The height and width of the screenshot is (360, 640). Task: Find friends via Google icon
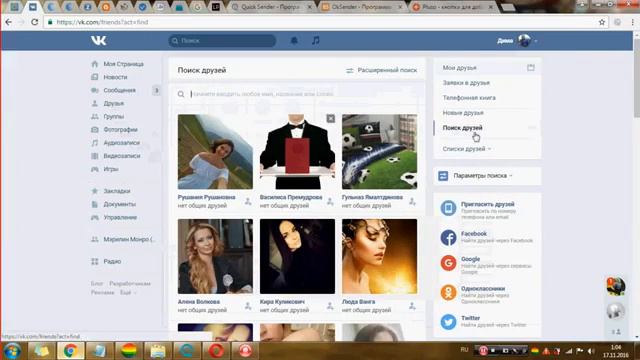point(448,263)
